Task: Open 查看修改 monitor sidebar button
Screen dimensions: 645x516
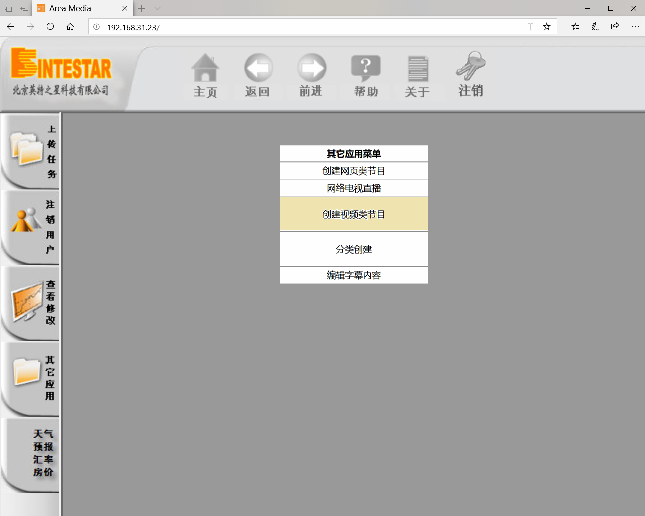Action: [x=30, y=303]
